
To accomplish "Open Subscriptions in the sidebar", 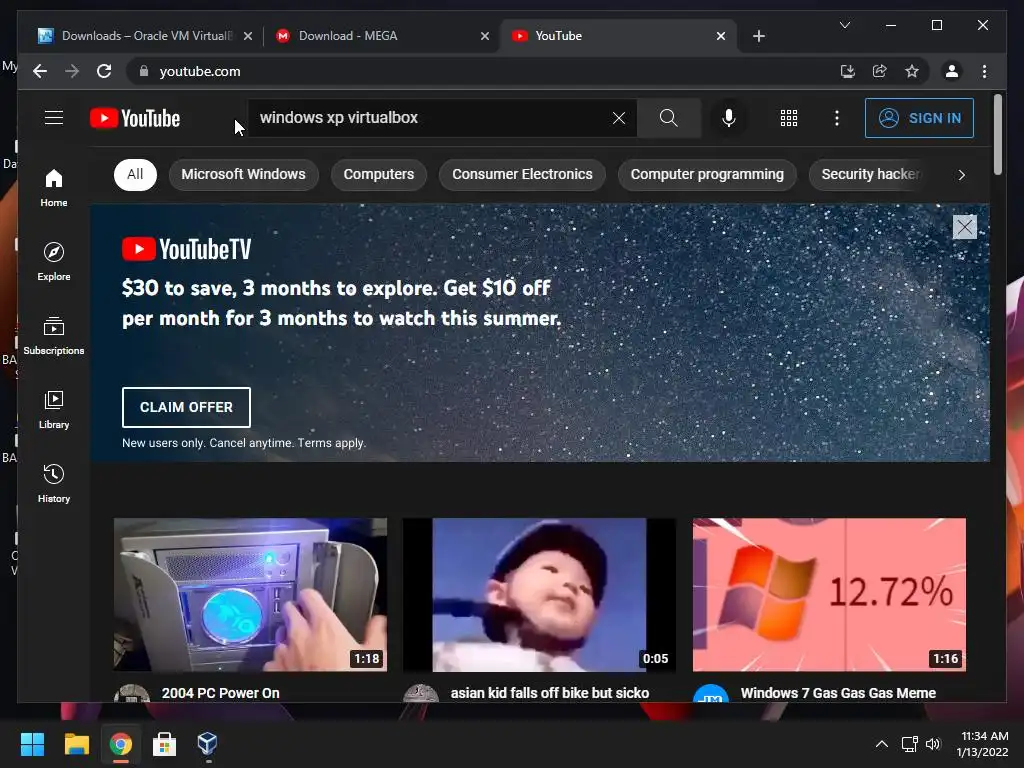I will point(54,336).
